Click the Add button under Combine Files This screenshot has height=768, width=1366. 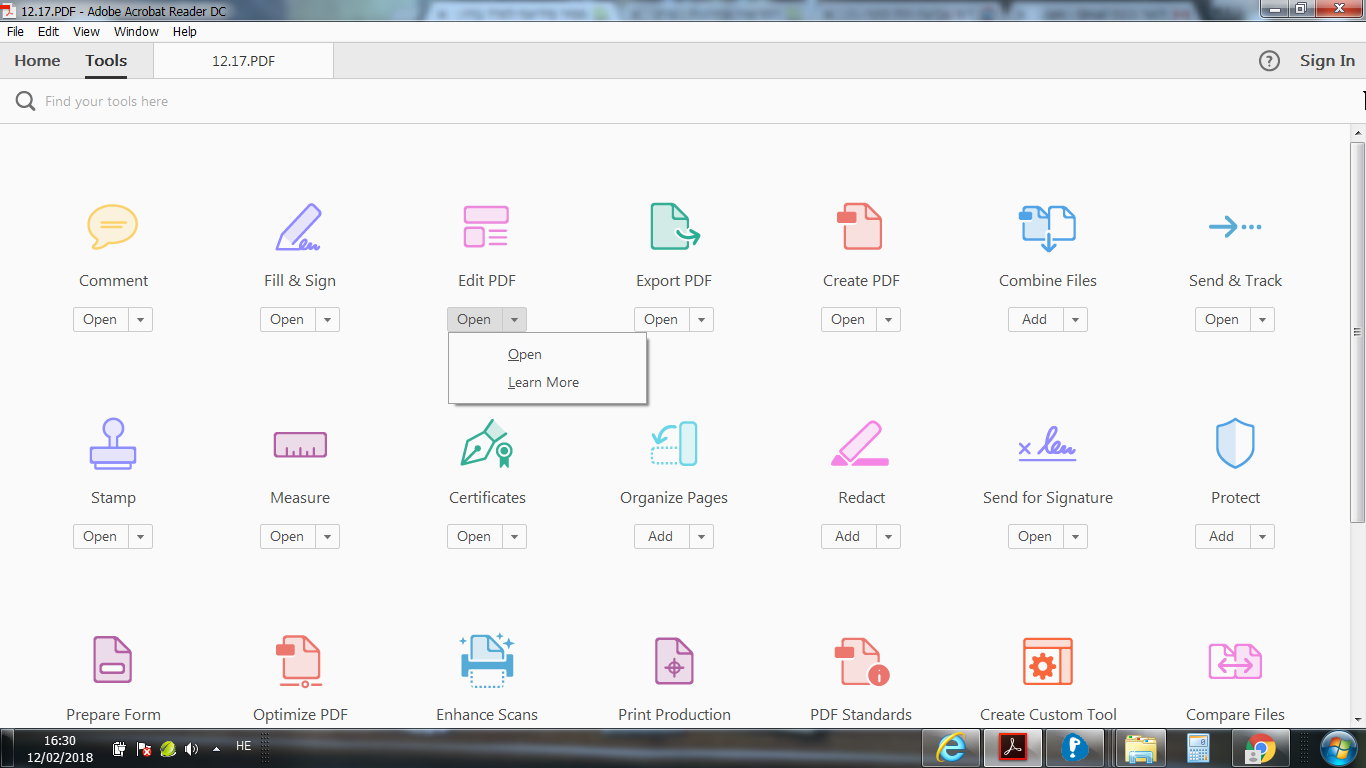point(1035,320)
